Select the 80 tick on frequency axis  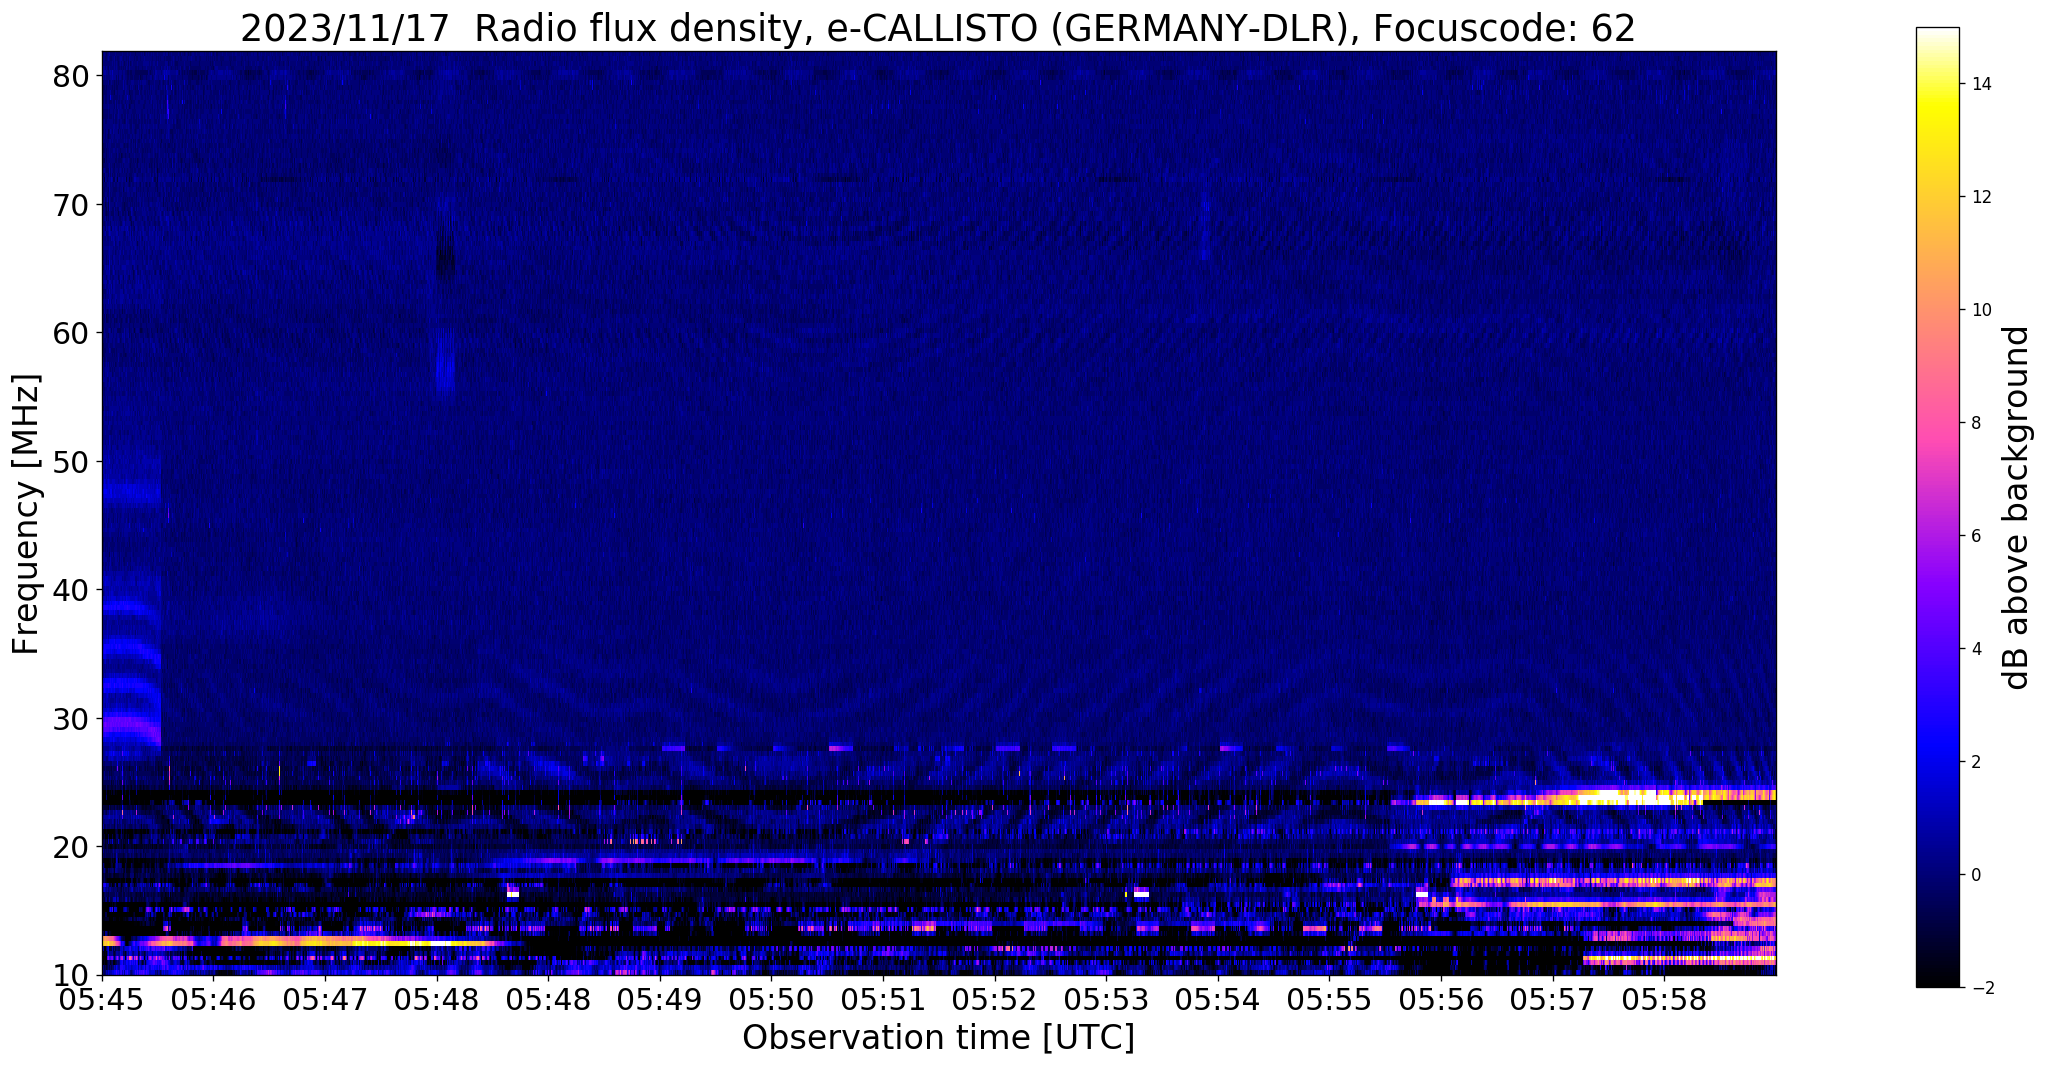click(x=70, y=77)
